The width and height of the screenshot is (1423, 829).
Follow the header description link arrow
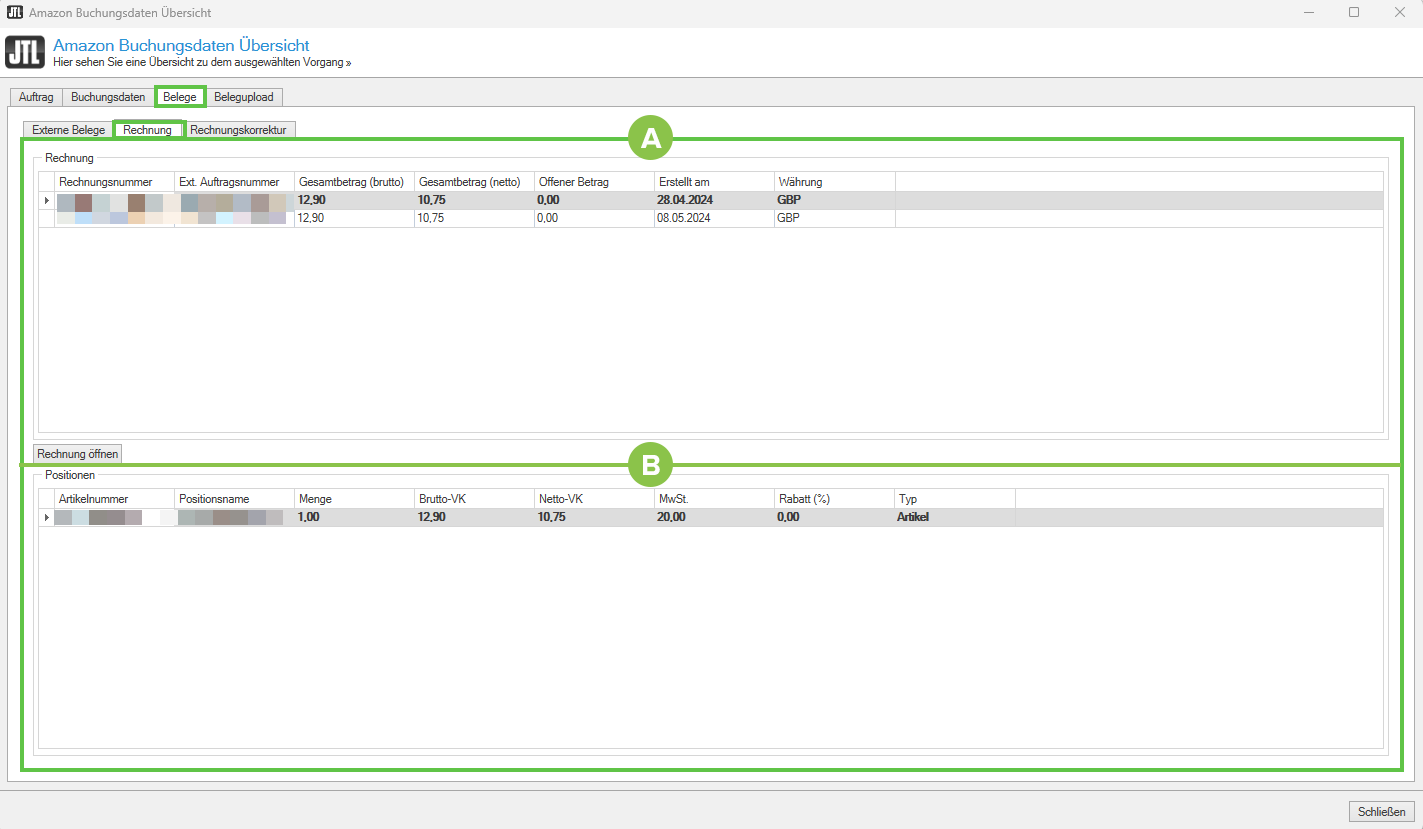click(348, 62)
